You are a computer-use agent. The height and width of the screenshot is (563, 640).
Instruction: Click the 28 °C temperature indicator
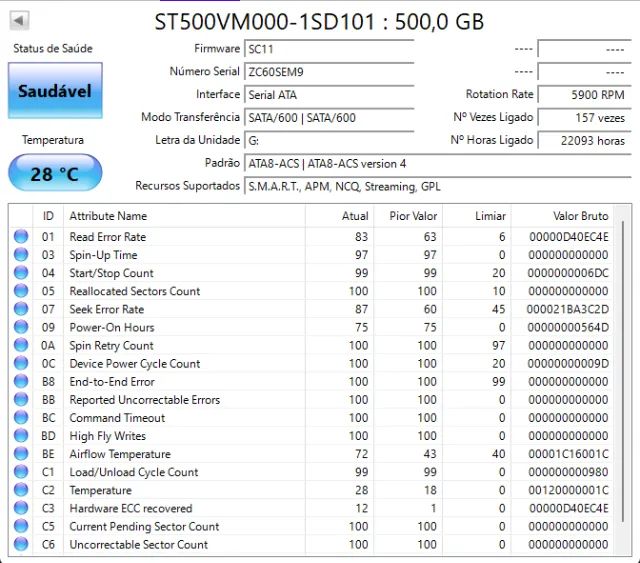55,173
